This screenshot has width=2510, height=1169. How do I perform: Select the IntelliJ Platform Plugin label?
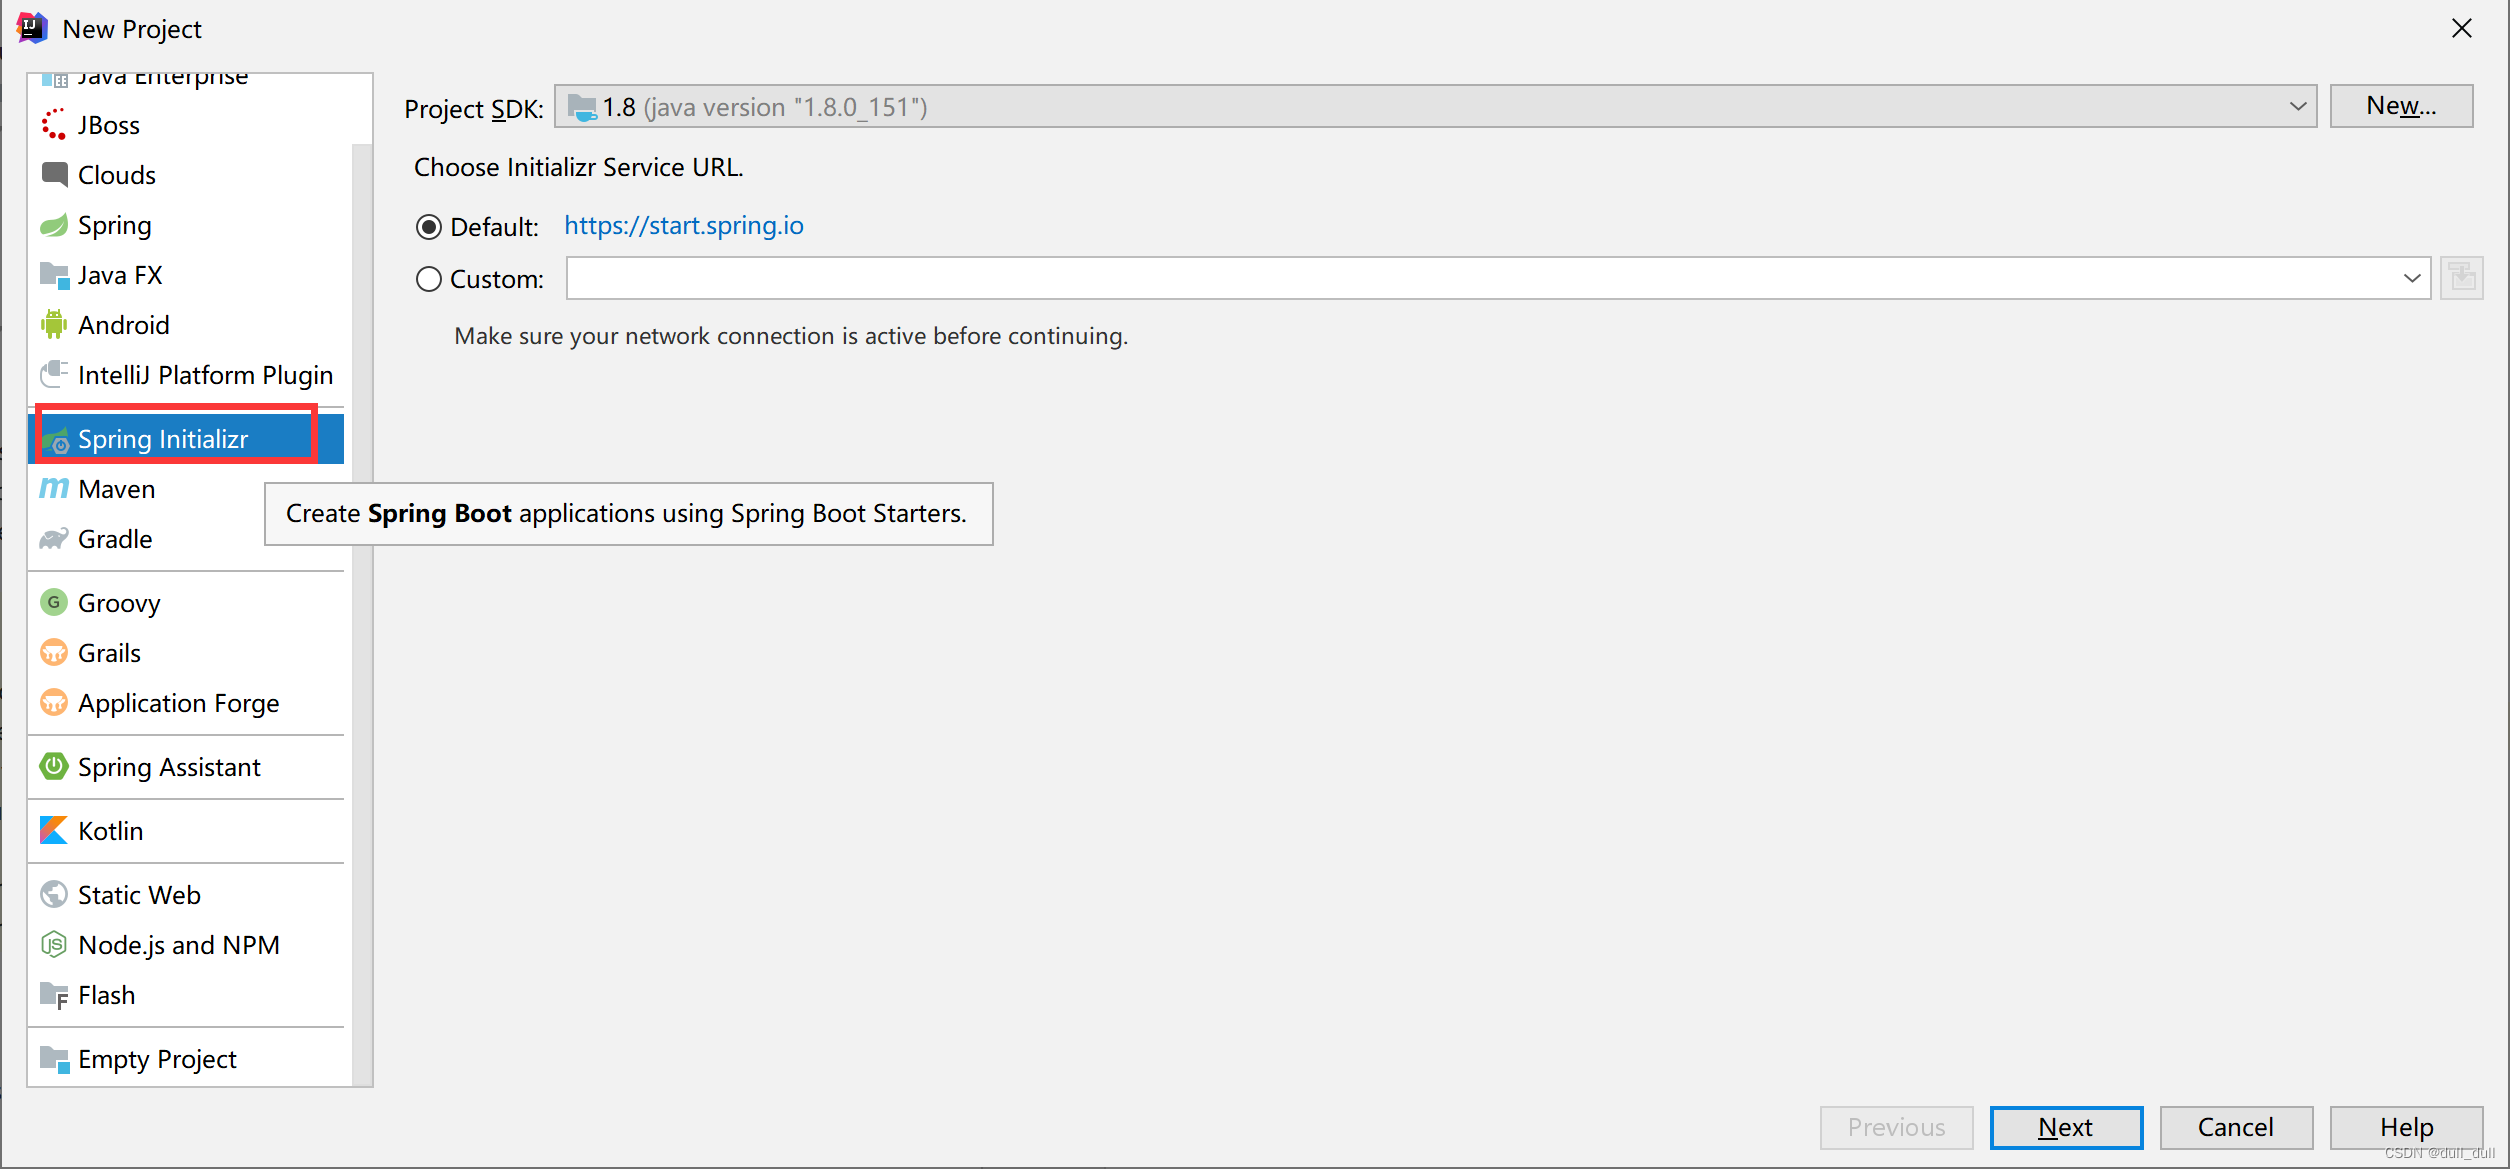coord(206,375)
